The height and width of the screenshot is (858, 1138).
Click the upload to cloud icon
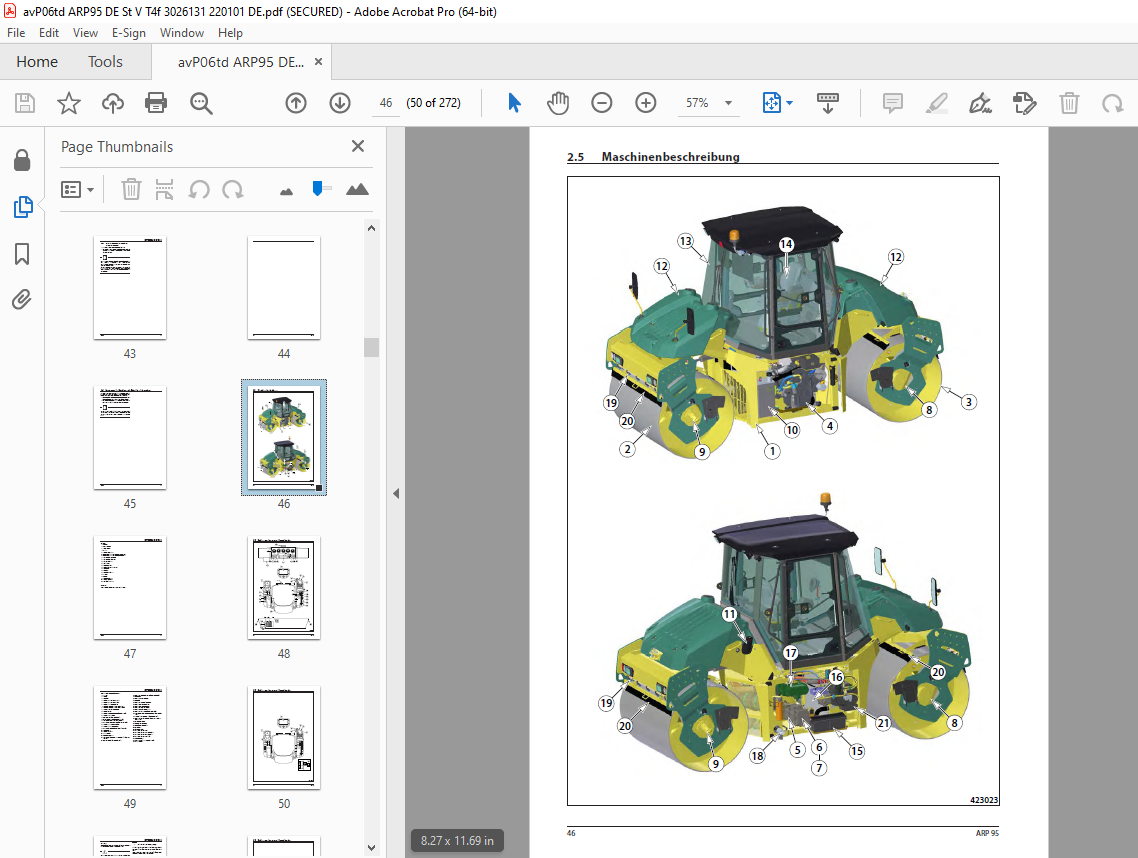click(x=112, y=103)
